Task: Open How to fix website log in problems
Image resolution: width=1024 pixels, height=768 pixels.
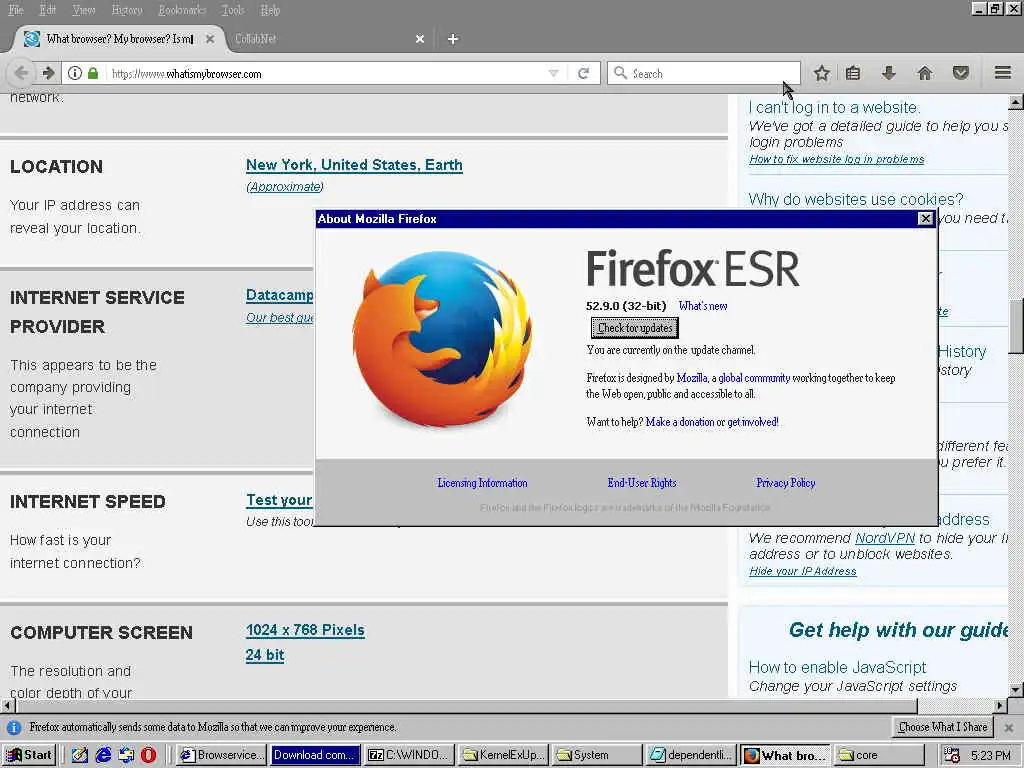Action: [837, 159]
